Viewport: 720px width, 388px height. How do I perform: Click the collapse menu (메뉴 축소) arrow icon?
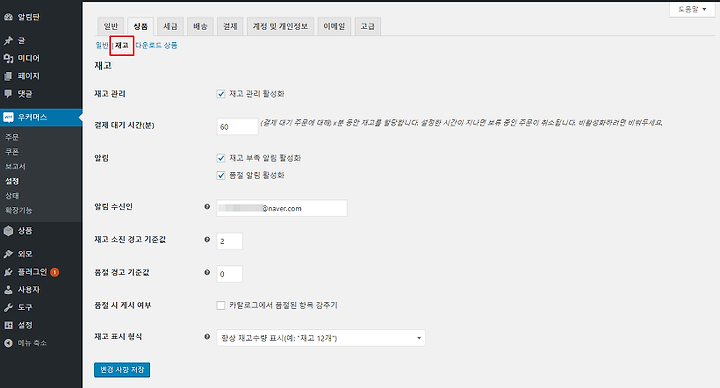[8, 343]
